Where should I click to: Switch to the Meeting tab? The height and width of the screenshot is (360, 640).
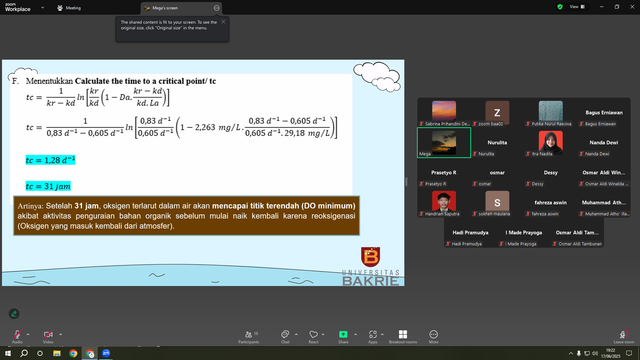(69, 8)
